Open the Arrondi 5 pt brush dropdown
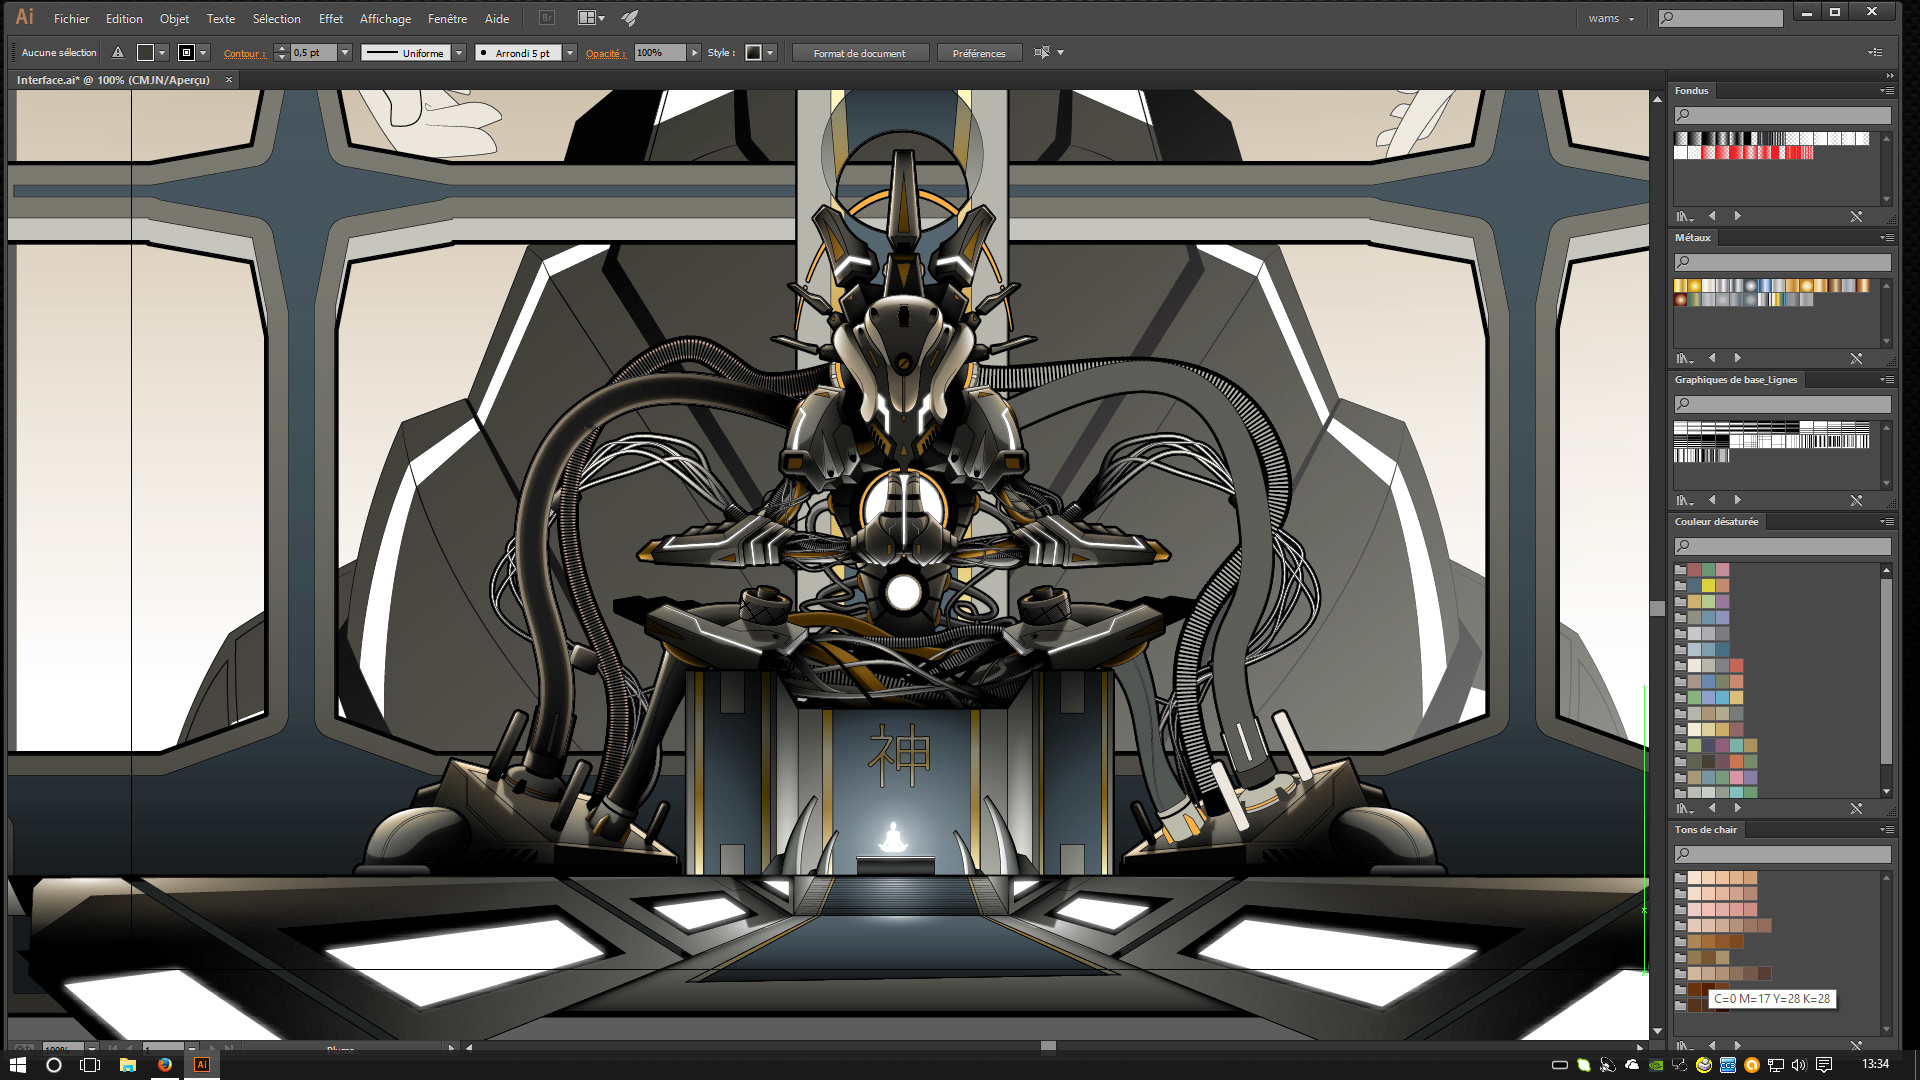Viewport: 1920px width, 1080px height. click(x=570, y=53)
